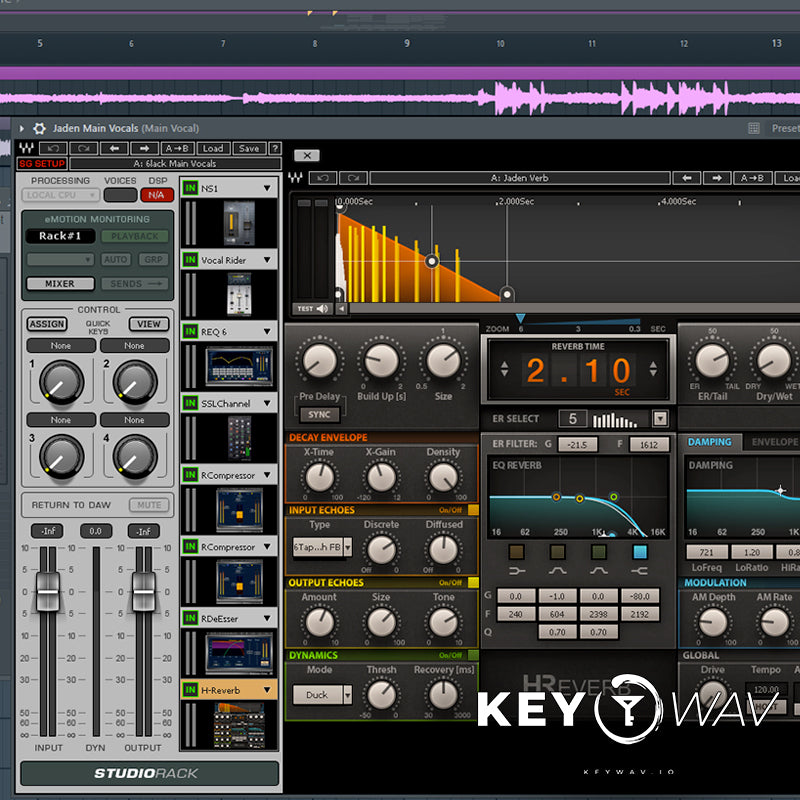Click the VIEW quick keys button
The width and height of the screenshot is (800, 800).
[x=148, y=324]
